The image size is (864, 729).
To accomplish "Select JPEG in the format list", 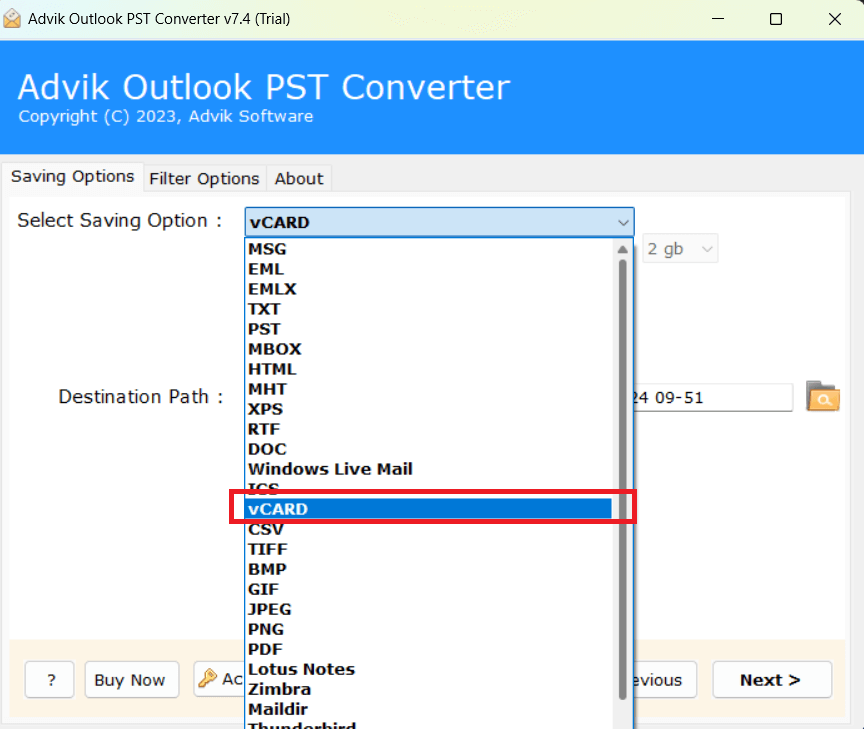I will coord(429,609).
